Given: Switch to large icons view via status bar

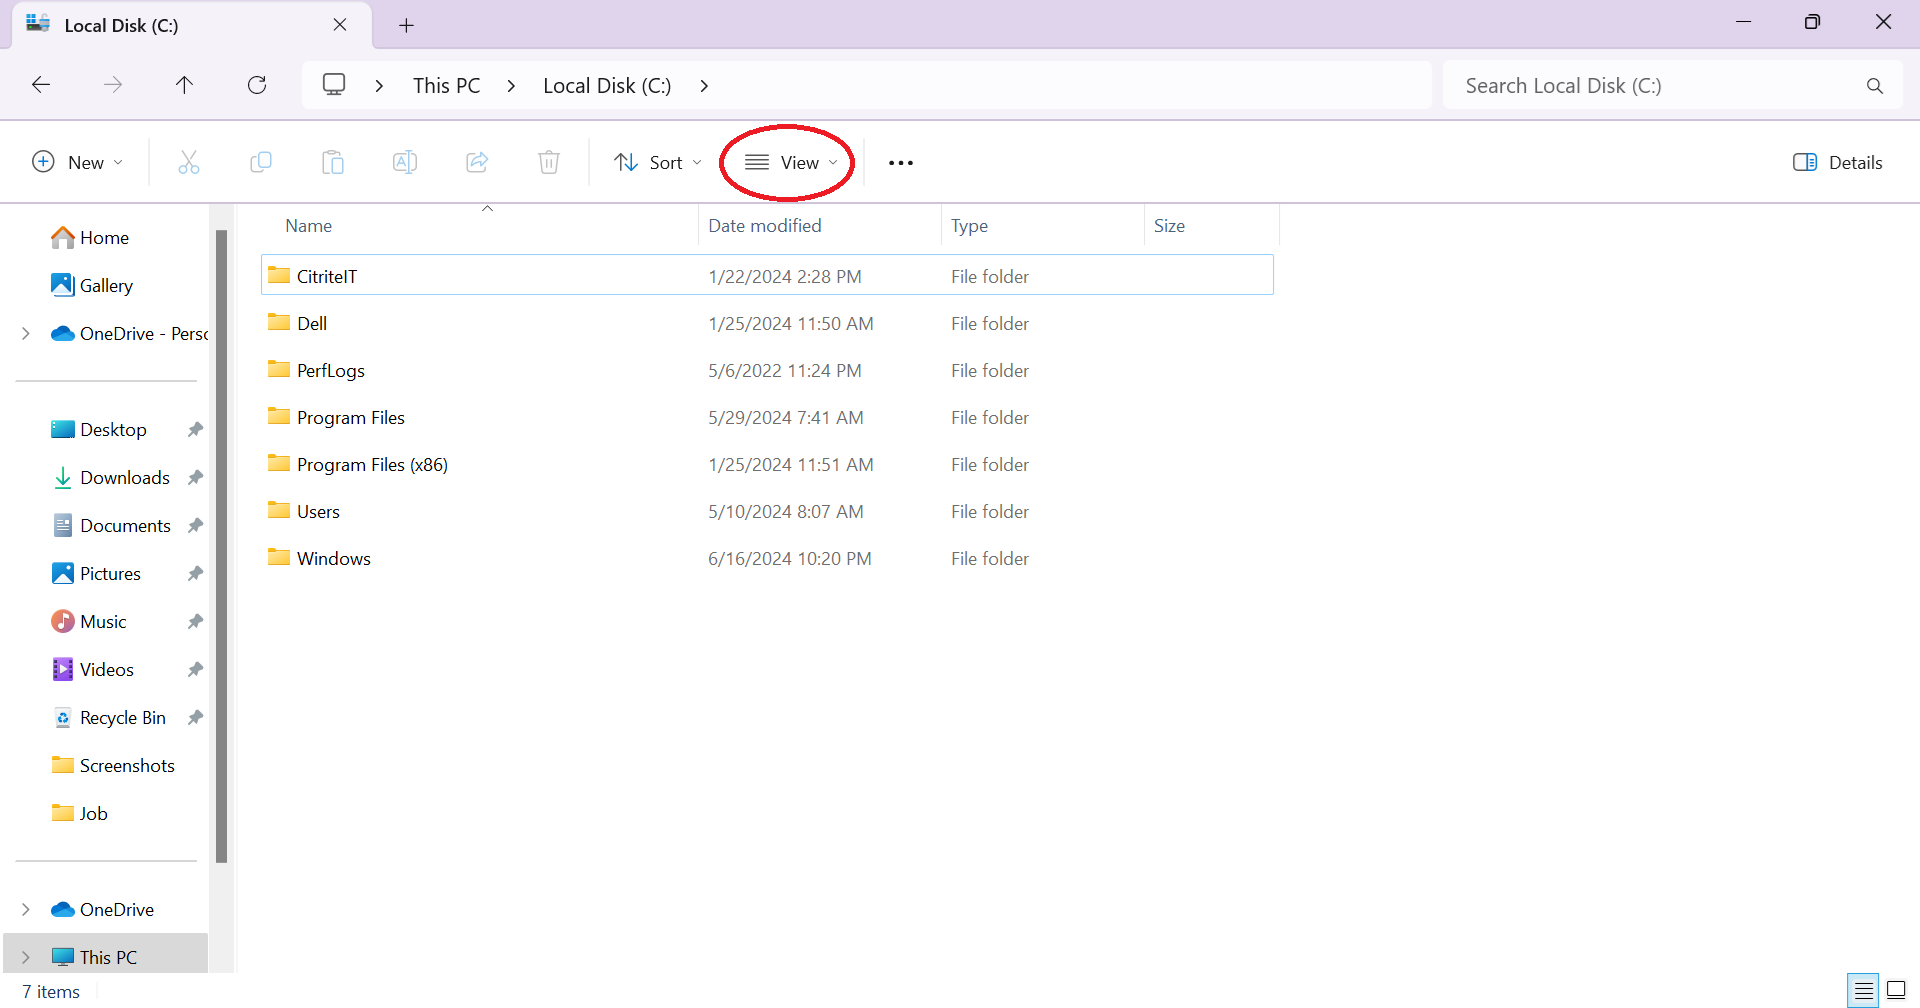Looking at the screenshot, I should tap(1895, 991).
